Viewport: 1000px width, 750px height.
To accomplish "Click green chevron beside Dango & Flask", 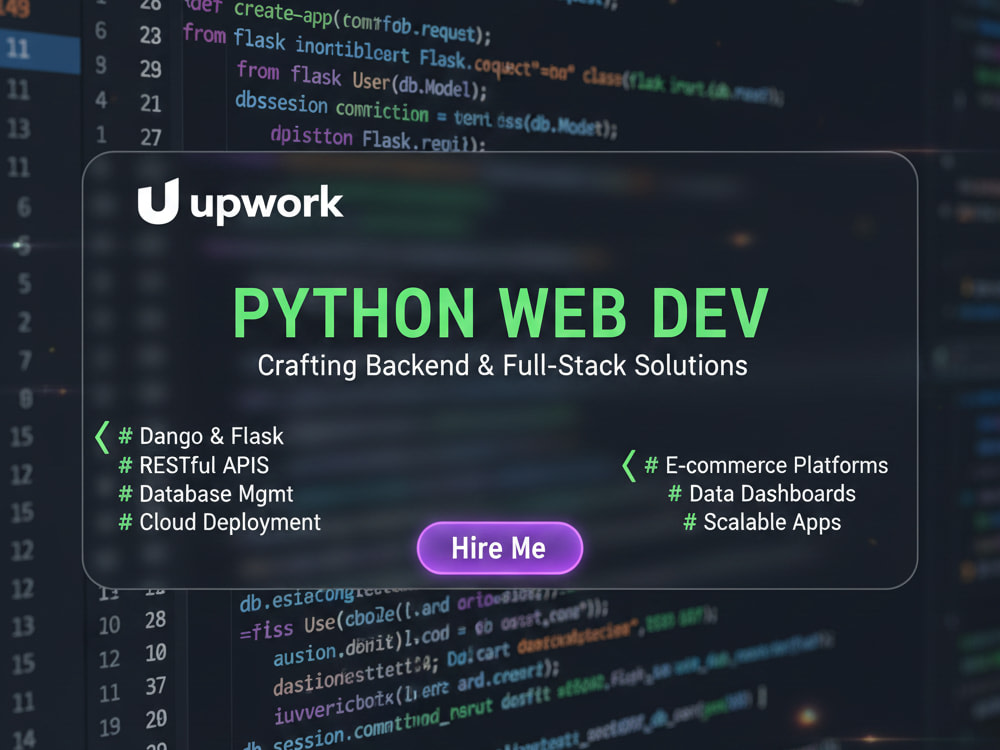I will 102,438.
